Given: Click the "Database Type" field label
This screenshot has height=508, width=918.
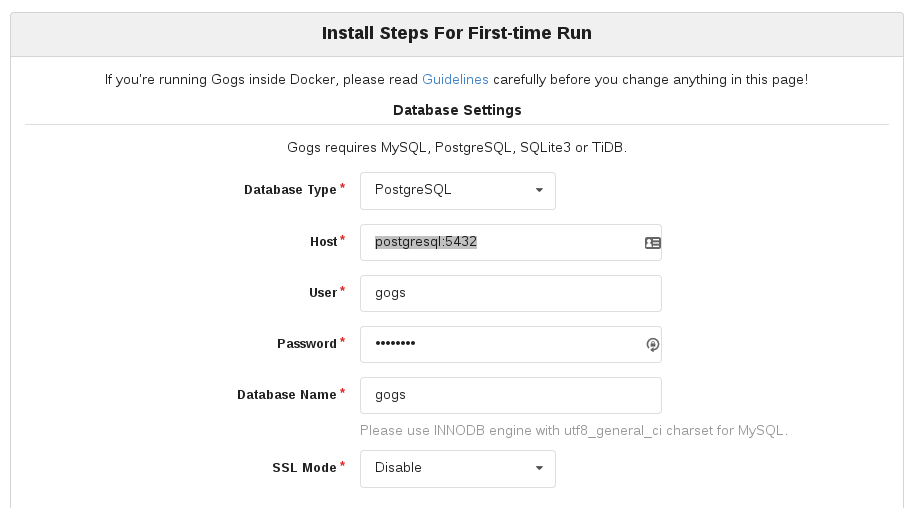Looking at the screenshot, I should coord(290,190).
